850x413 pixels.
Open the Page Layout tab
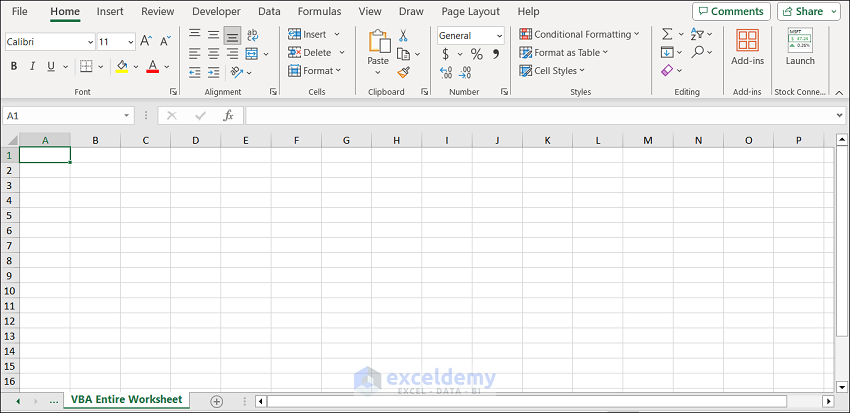471,11
